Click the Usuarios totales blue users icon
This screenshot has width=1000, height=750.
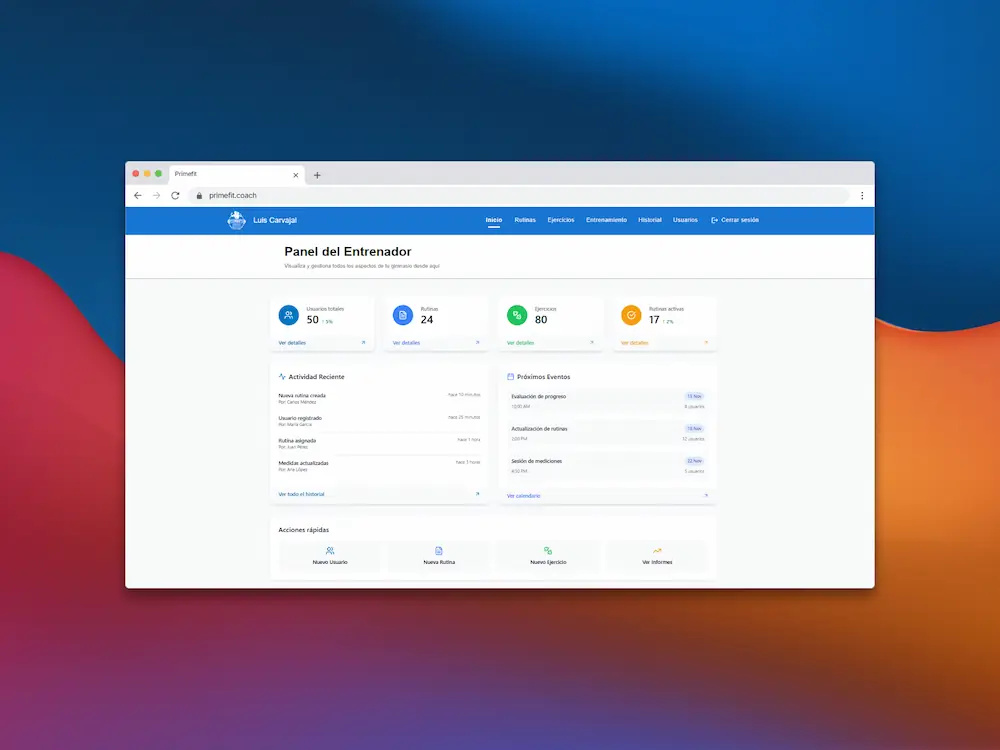point(288,315)
